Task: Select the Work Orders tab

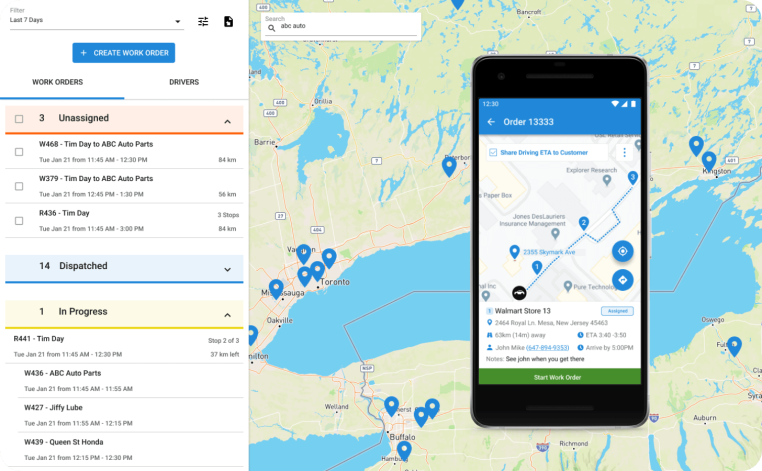Action: (x=58, y=82)
